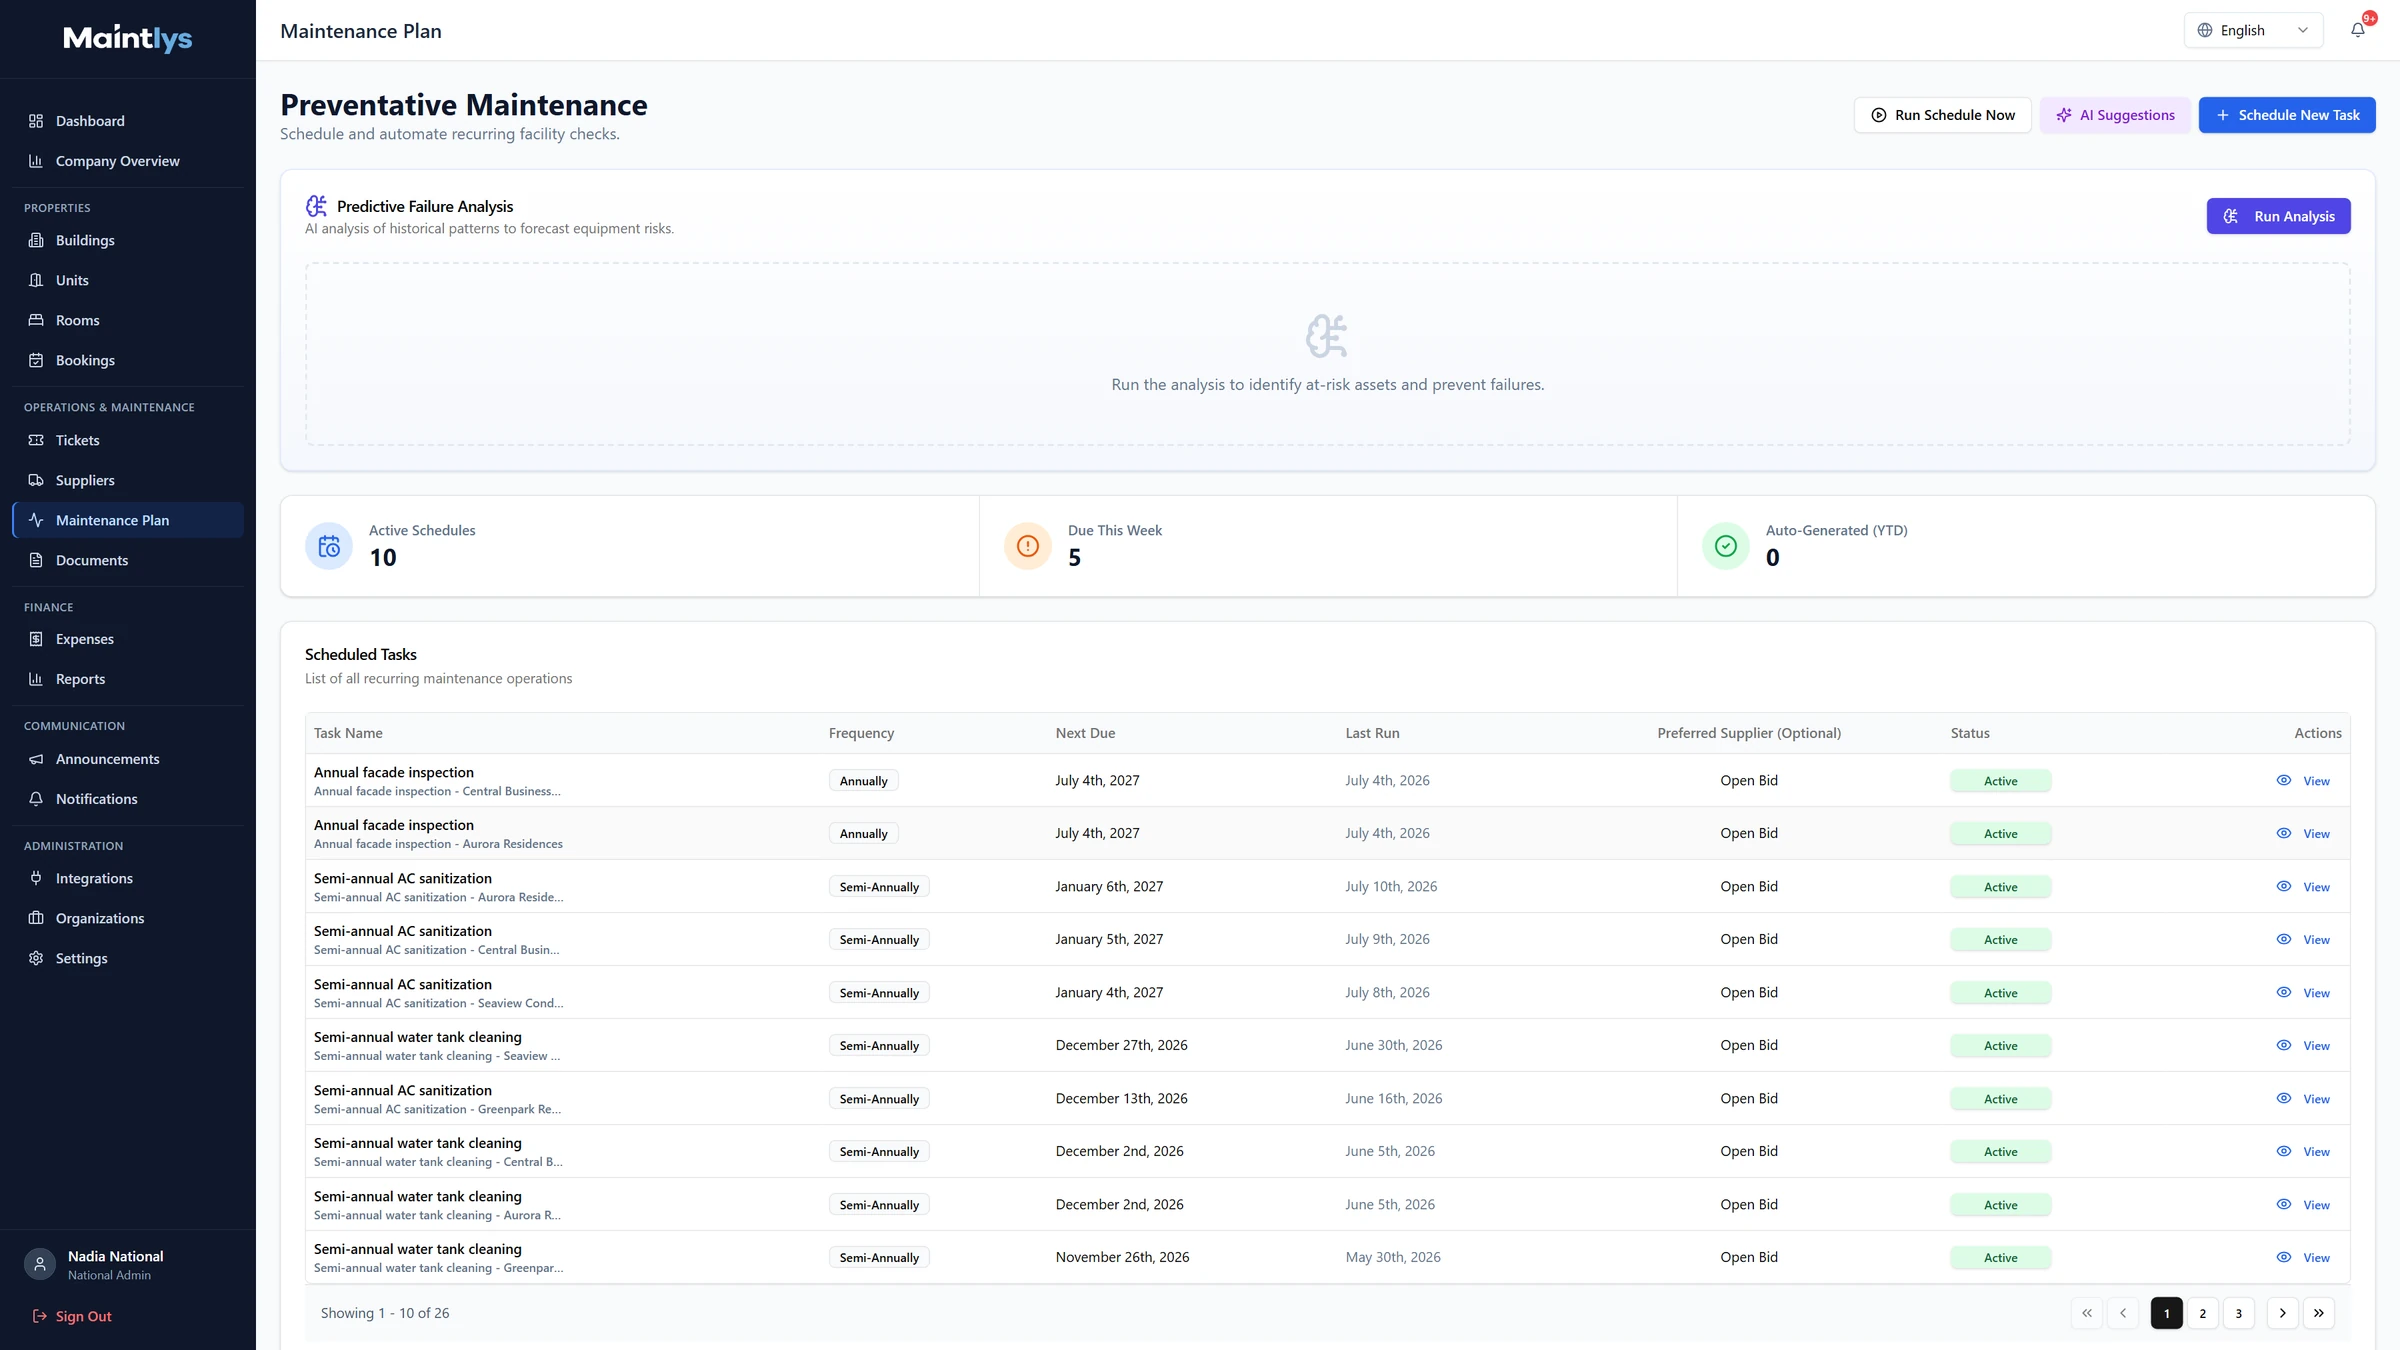Go to the next page arrow
The height and width of the screenshot is (1350, 2400).
[2283, 1313]
